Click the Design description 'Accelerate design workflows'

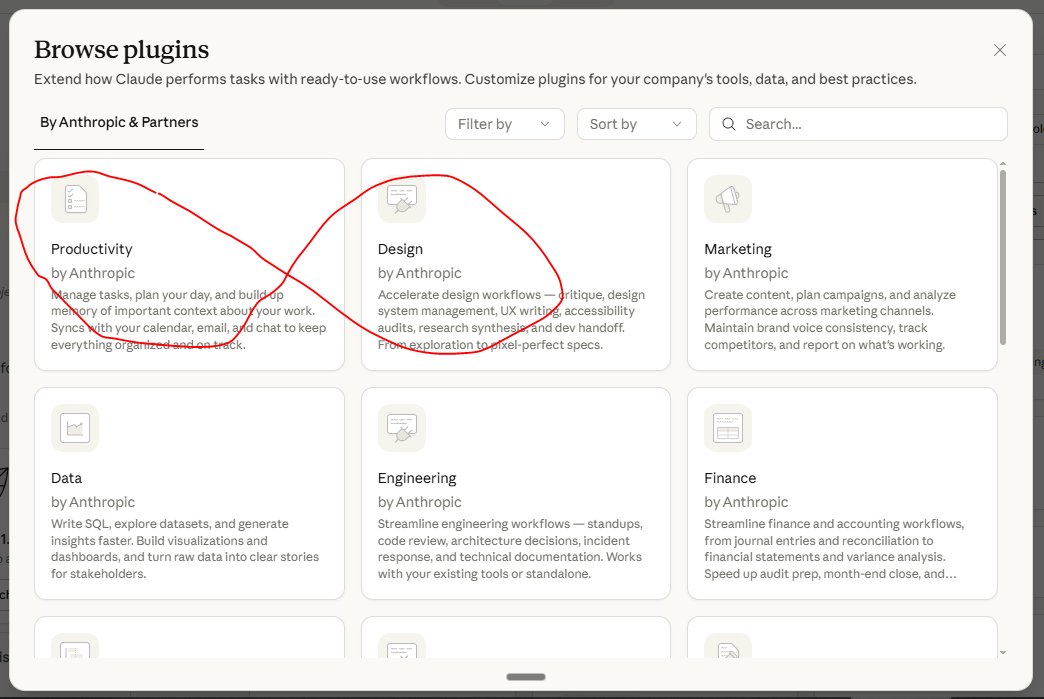[459, 294]
